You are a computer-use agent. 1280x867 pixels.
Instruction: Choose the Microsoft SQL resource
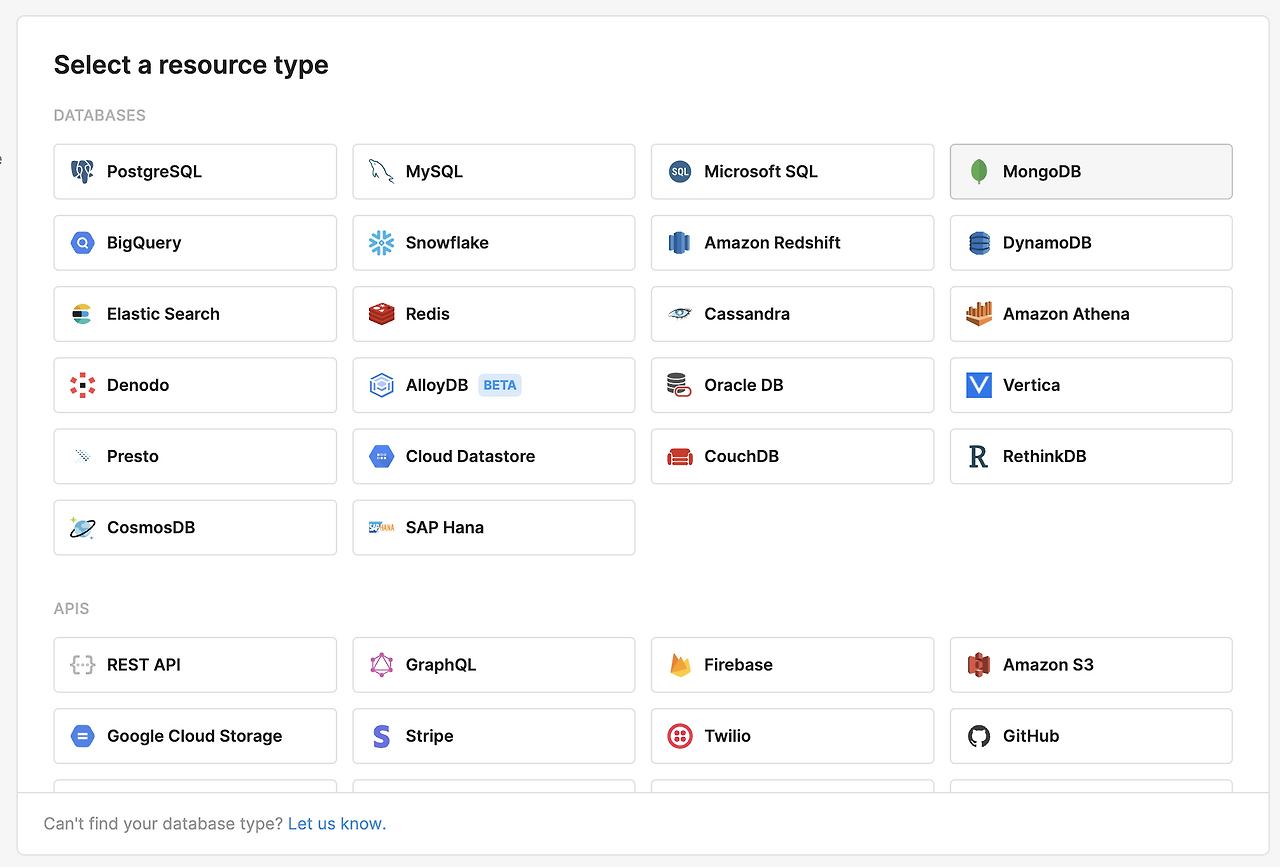[x=792, y=172]
